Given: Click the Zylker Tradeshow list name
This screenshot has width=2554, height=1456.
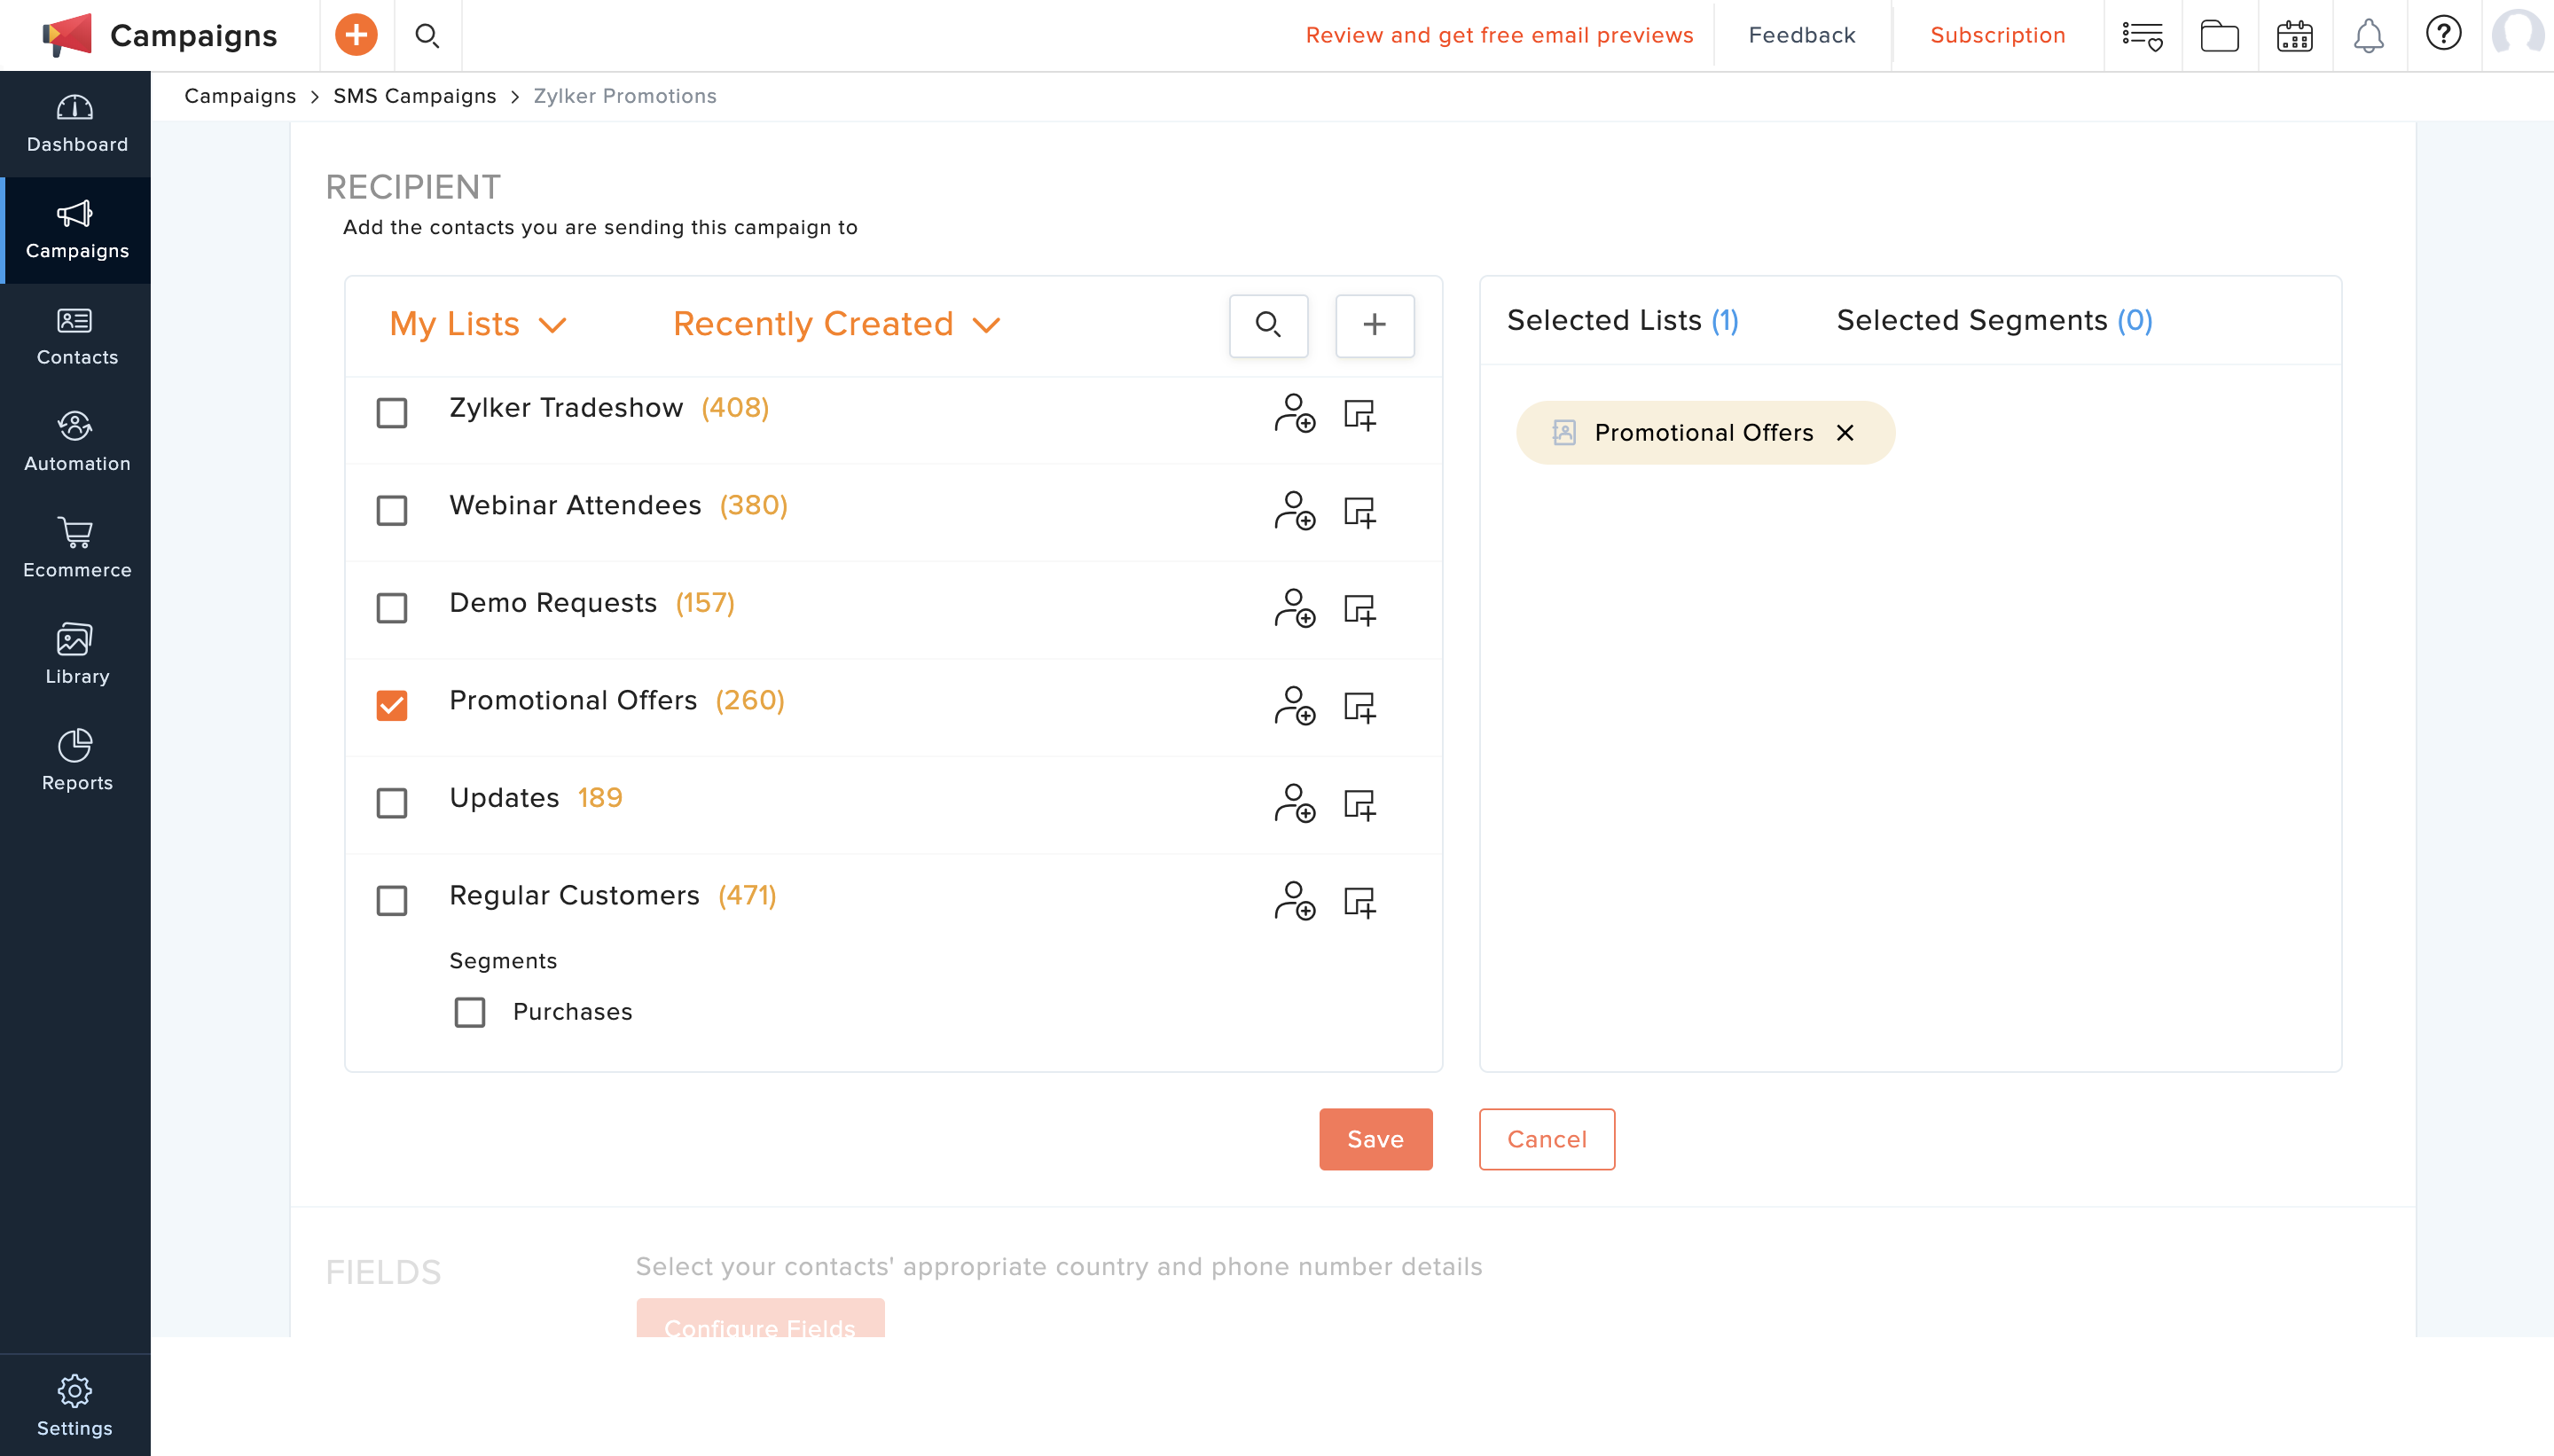Looking at the screenshot, I should [566, 408].
